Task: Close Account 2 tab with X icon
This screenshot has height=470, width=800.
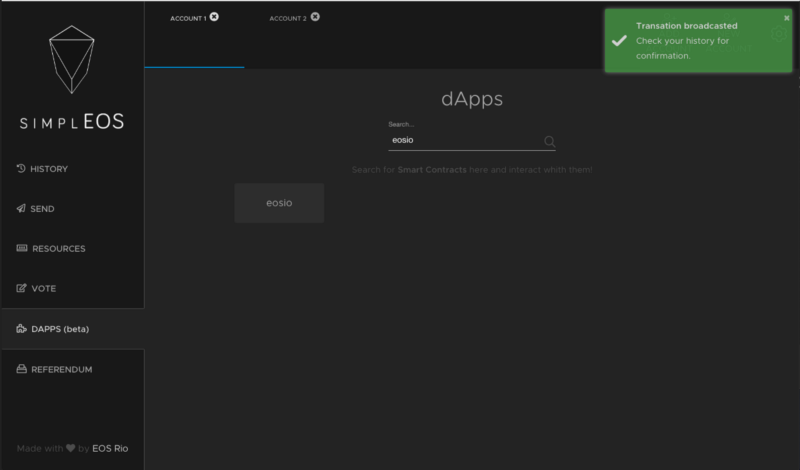Action: pos(315,17)
